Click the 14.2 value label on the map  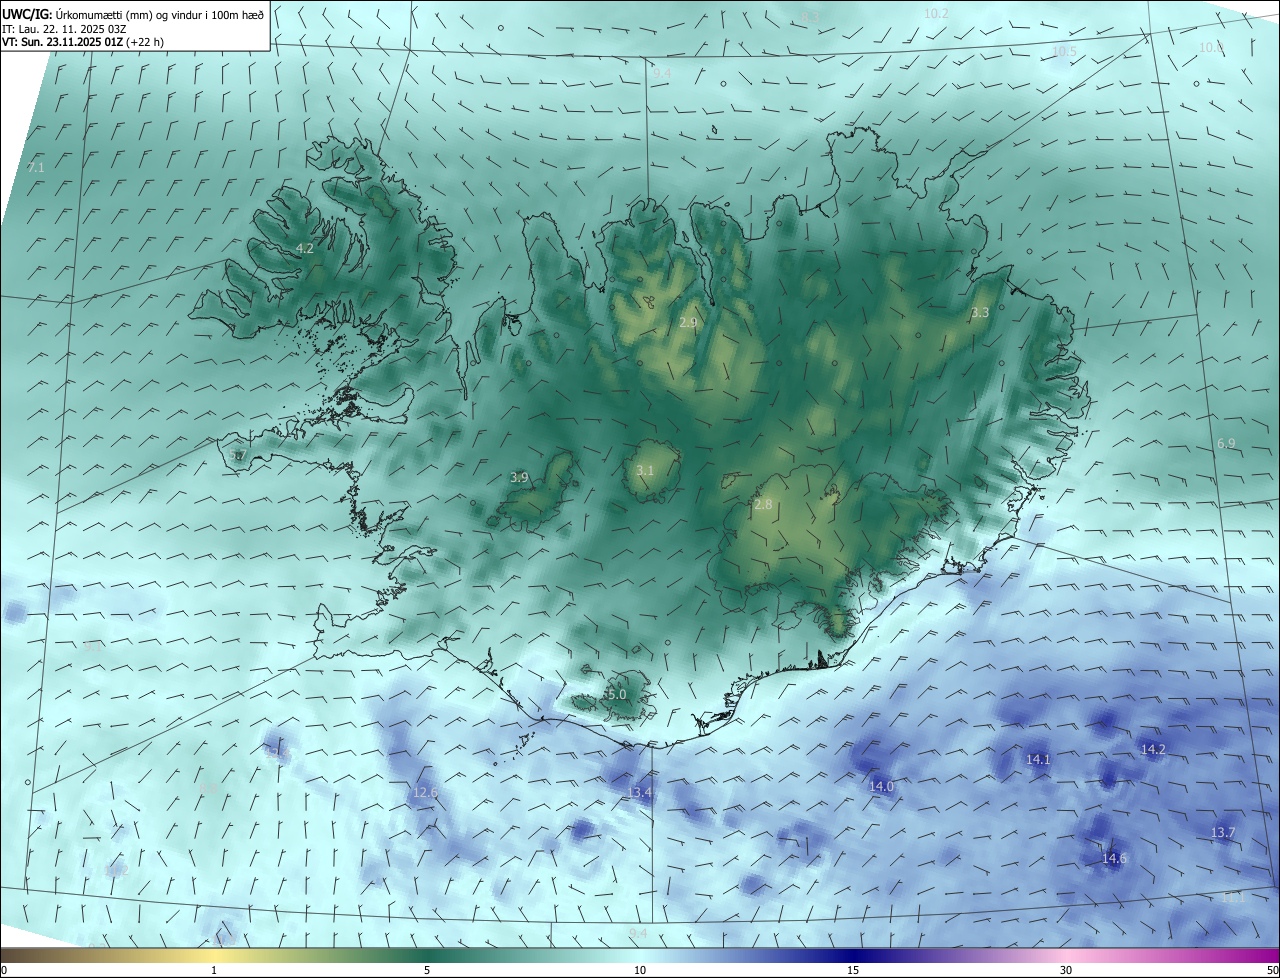pyautogui.click(x=1153, y=749)
